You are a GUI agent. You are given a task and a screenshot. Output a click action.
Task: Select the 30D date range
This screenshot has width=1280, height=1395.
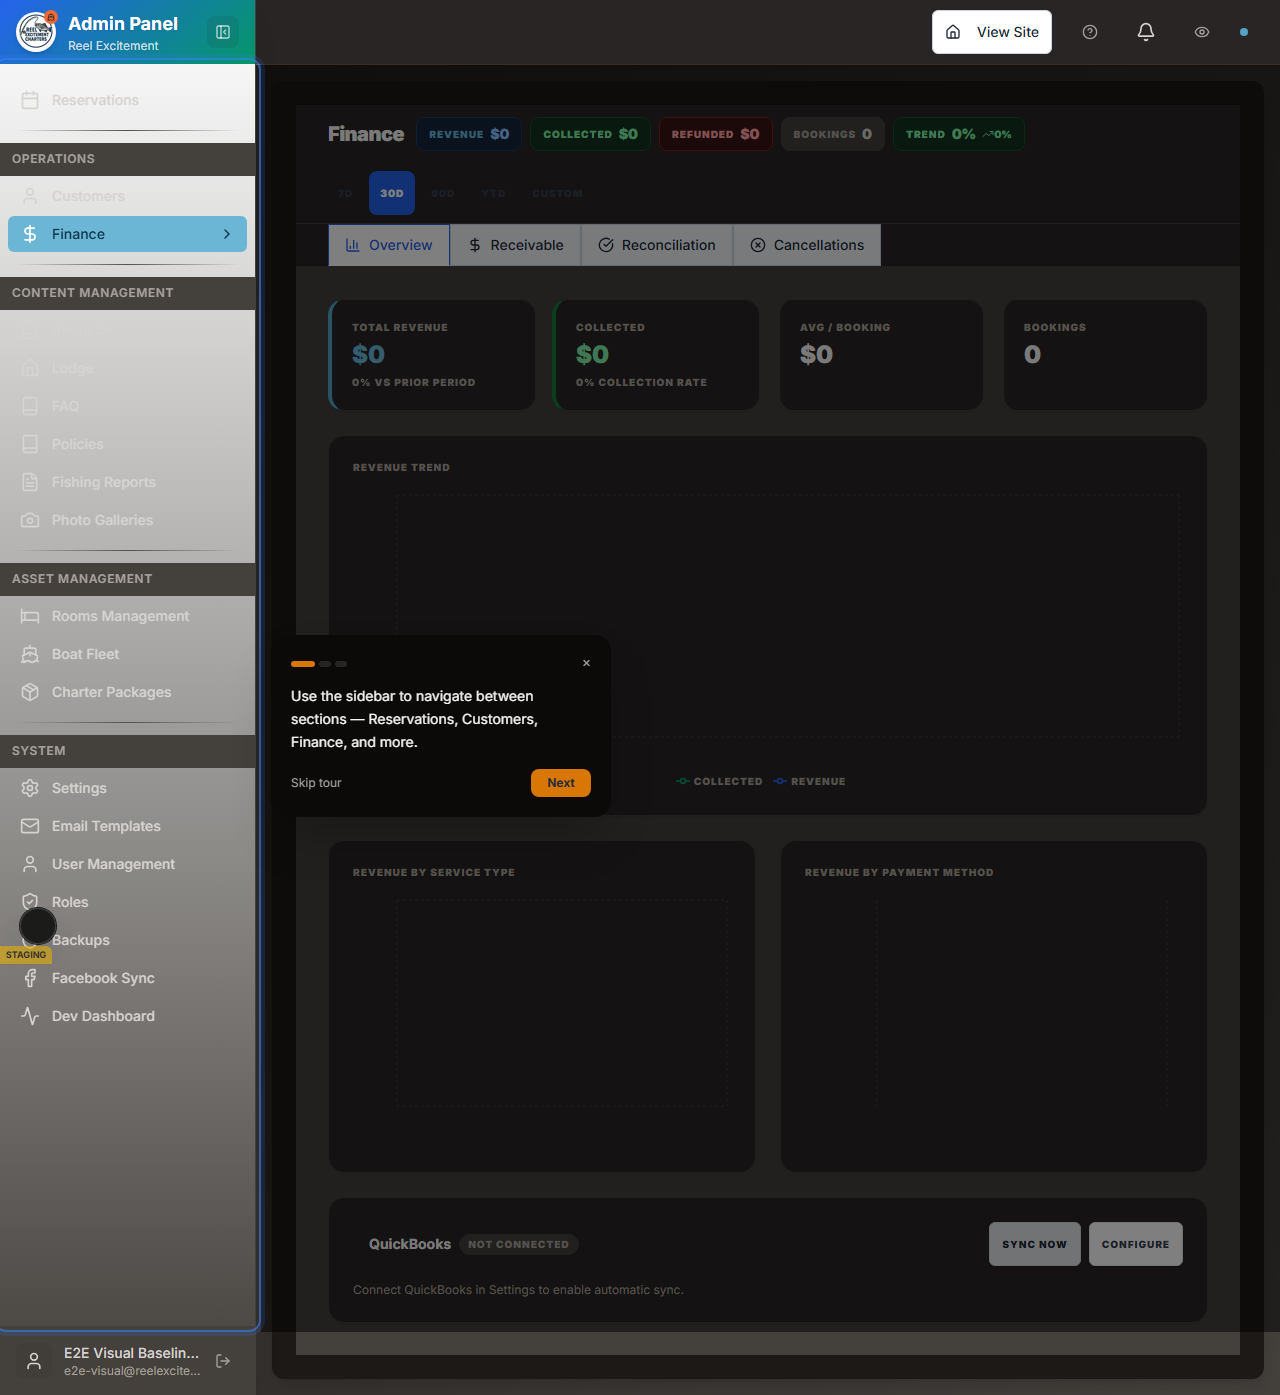392,193
